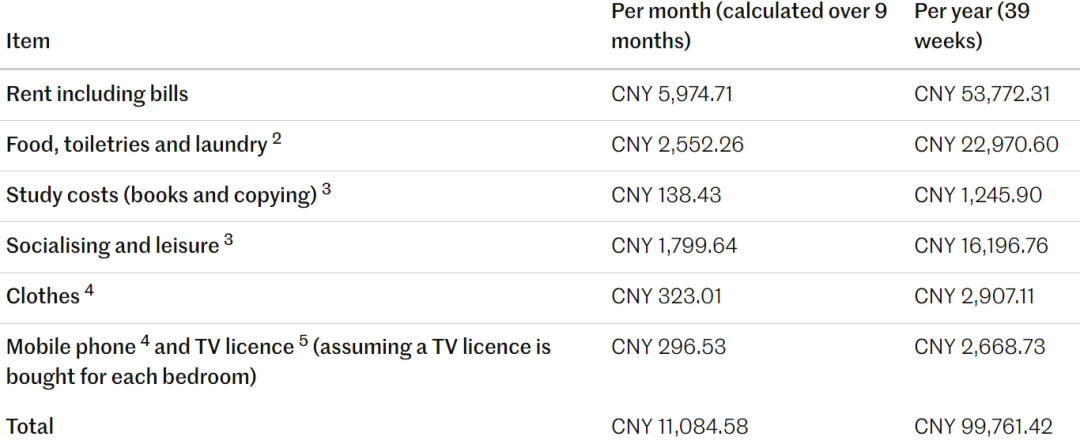
Task: Open footnote 4 beside Clothes
Action: pos(89,291)
